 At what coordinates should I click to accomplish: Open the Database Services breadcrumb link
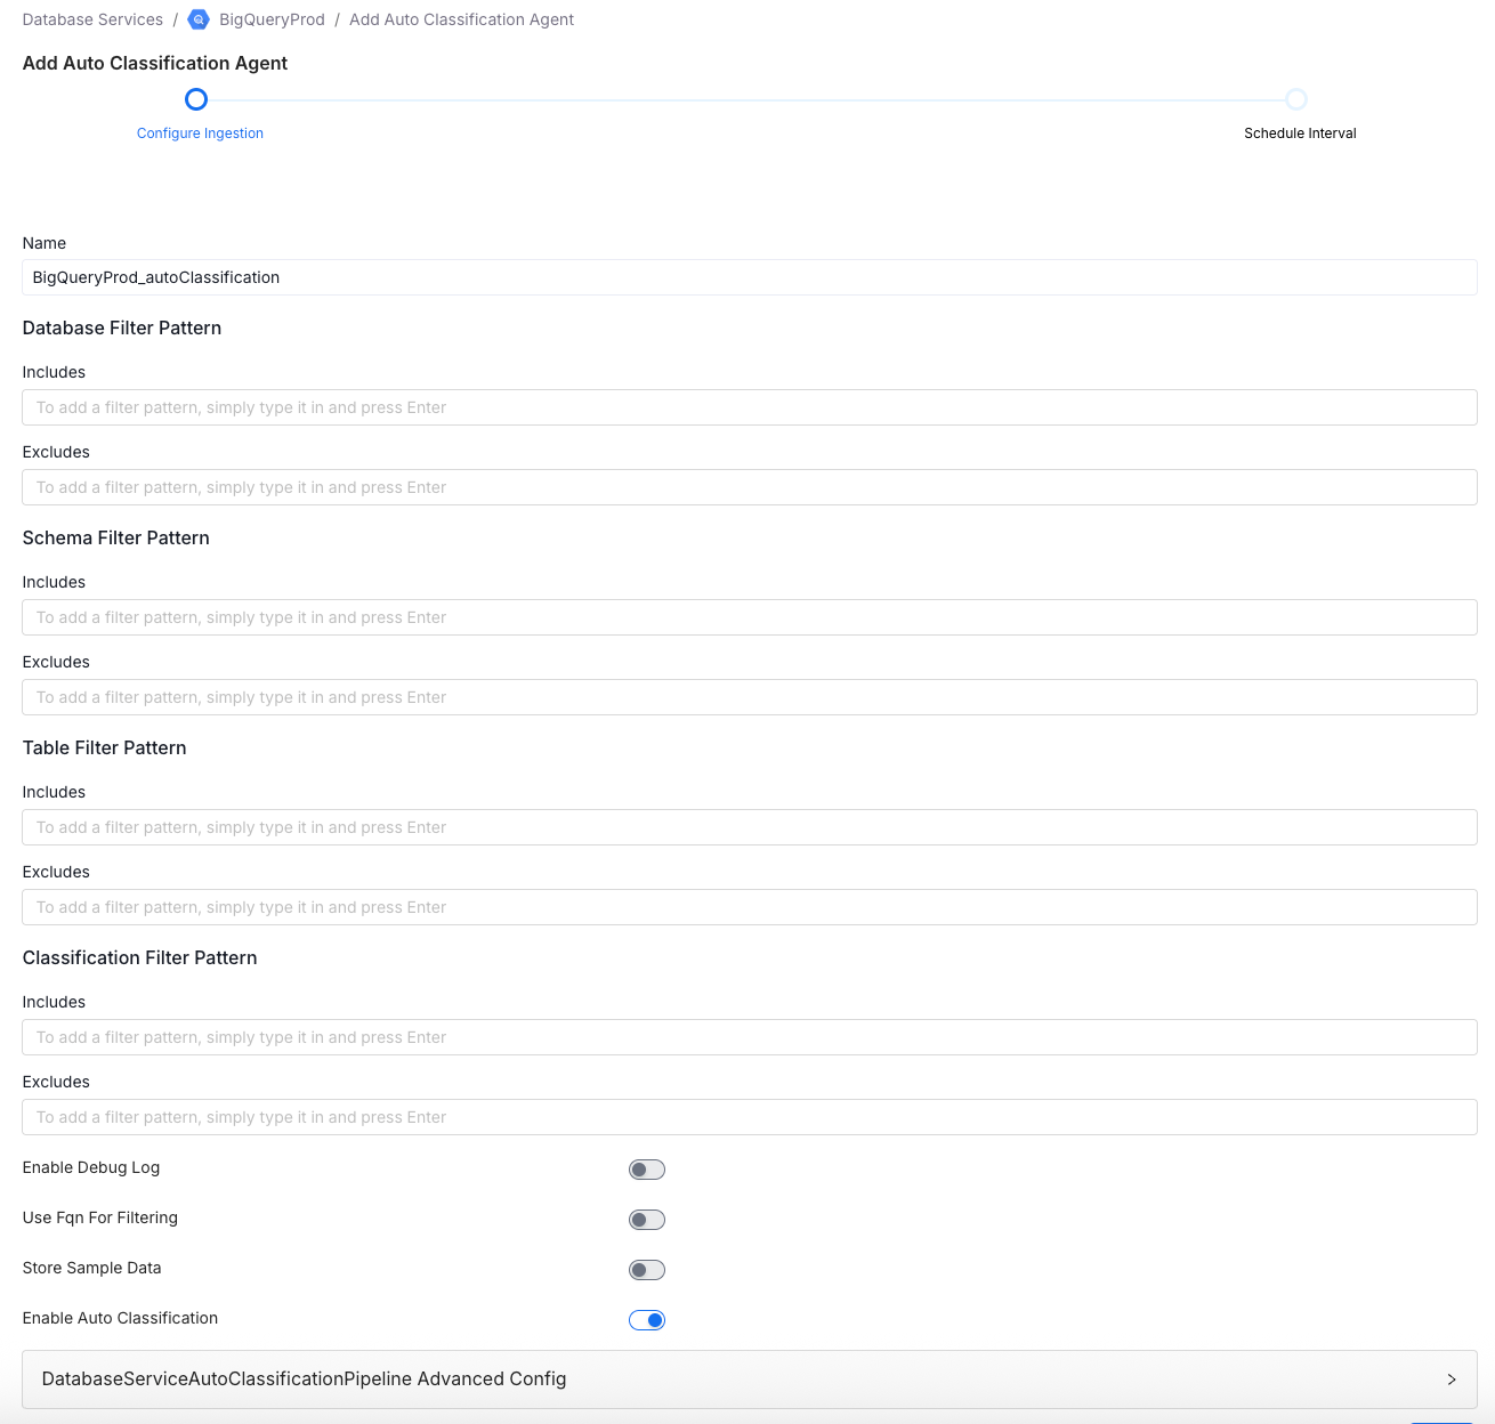[91, 19]
